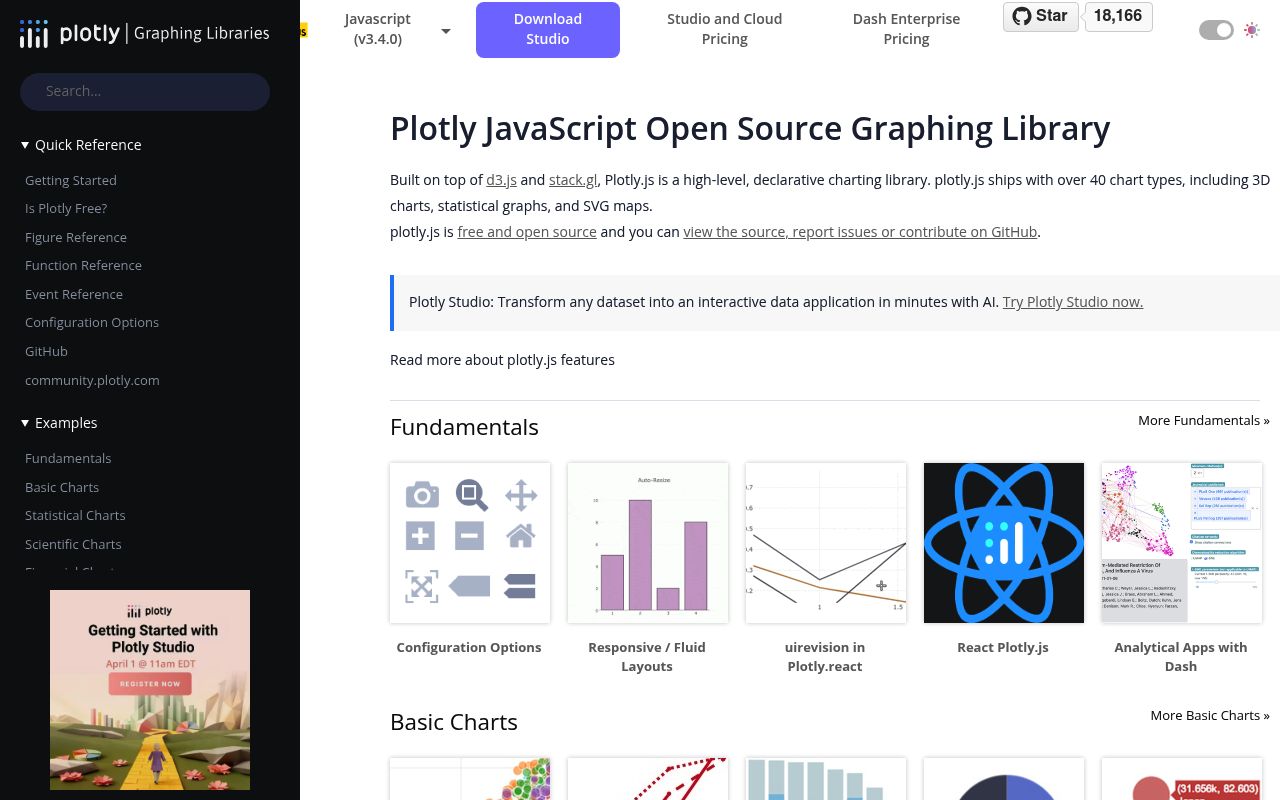Click More Basic Charts link

[1210, 715]
